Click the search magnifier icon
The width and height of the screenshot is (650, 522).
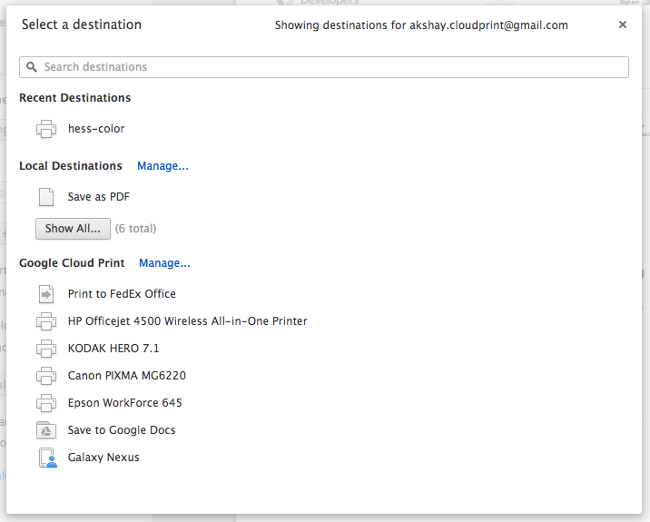pyautogui.click(x=32, y=67)
